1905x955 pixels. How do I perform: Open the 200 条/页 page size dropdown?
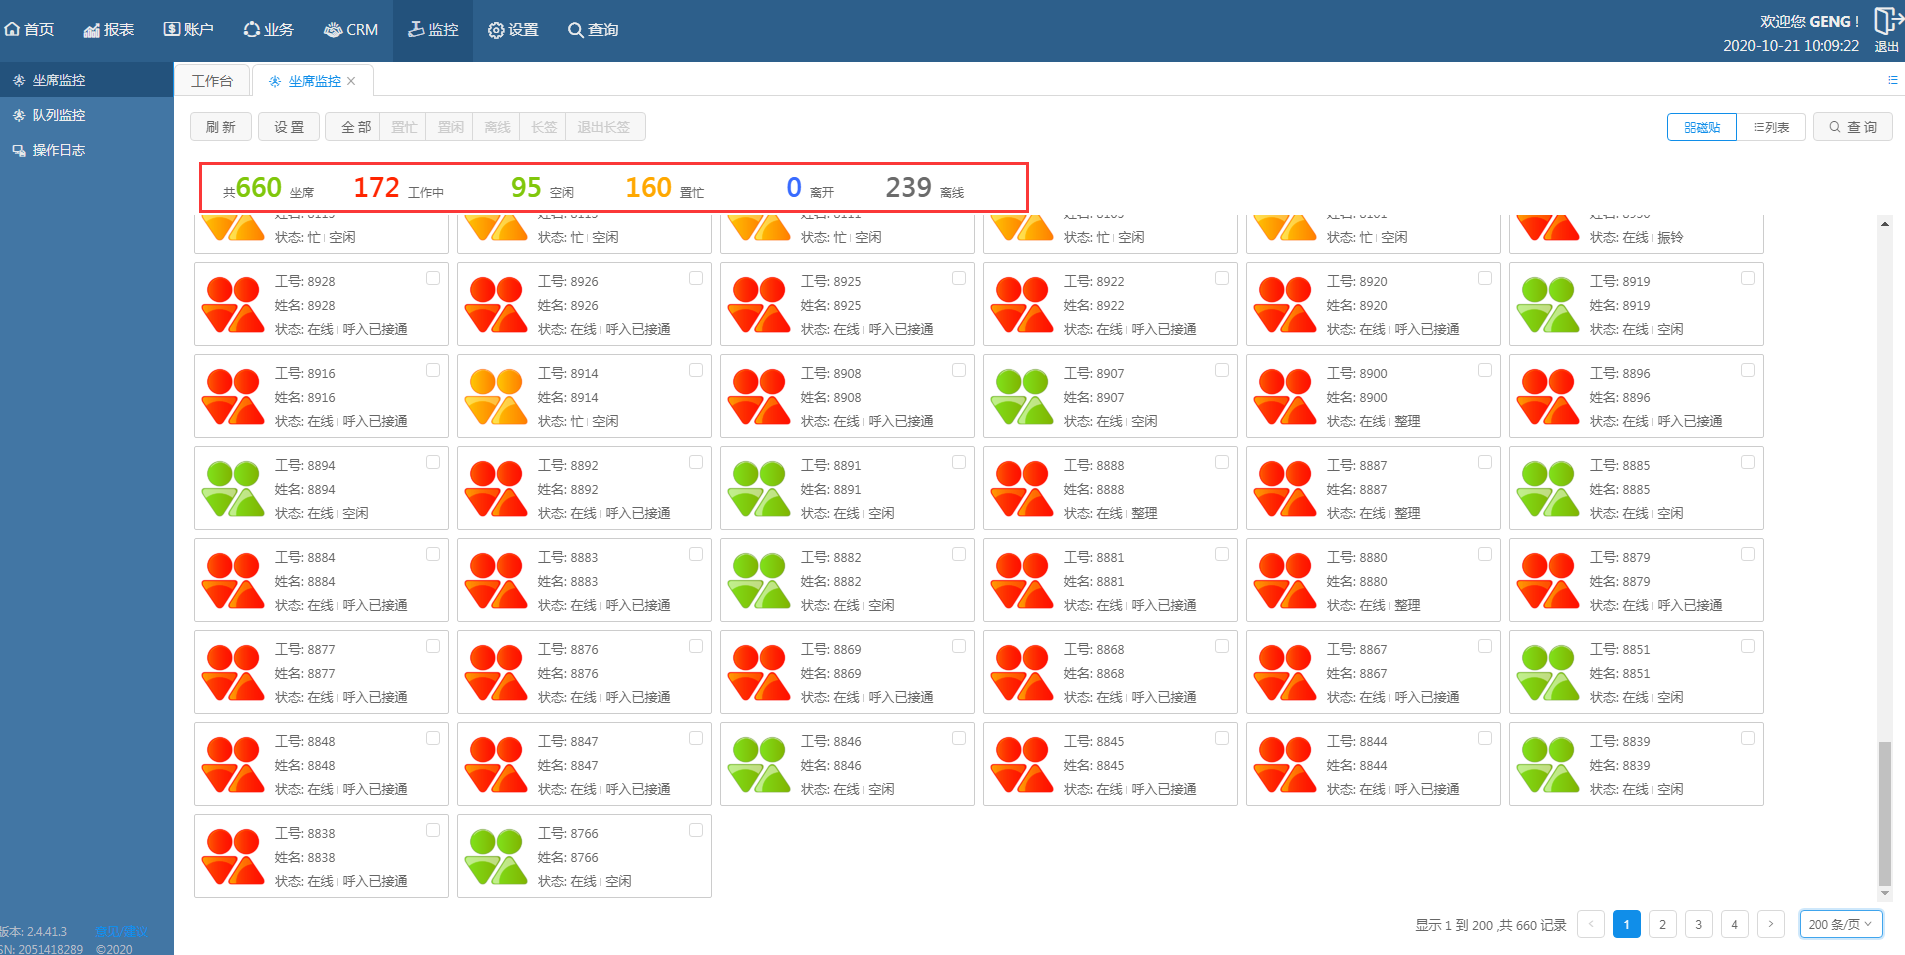coord(1840,924)
